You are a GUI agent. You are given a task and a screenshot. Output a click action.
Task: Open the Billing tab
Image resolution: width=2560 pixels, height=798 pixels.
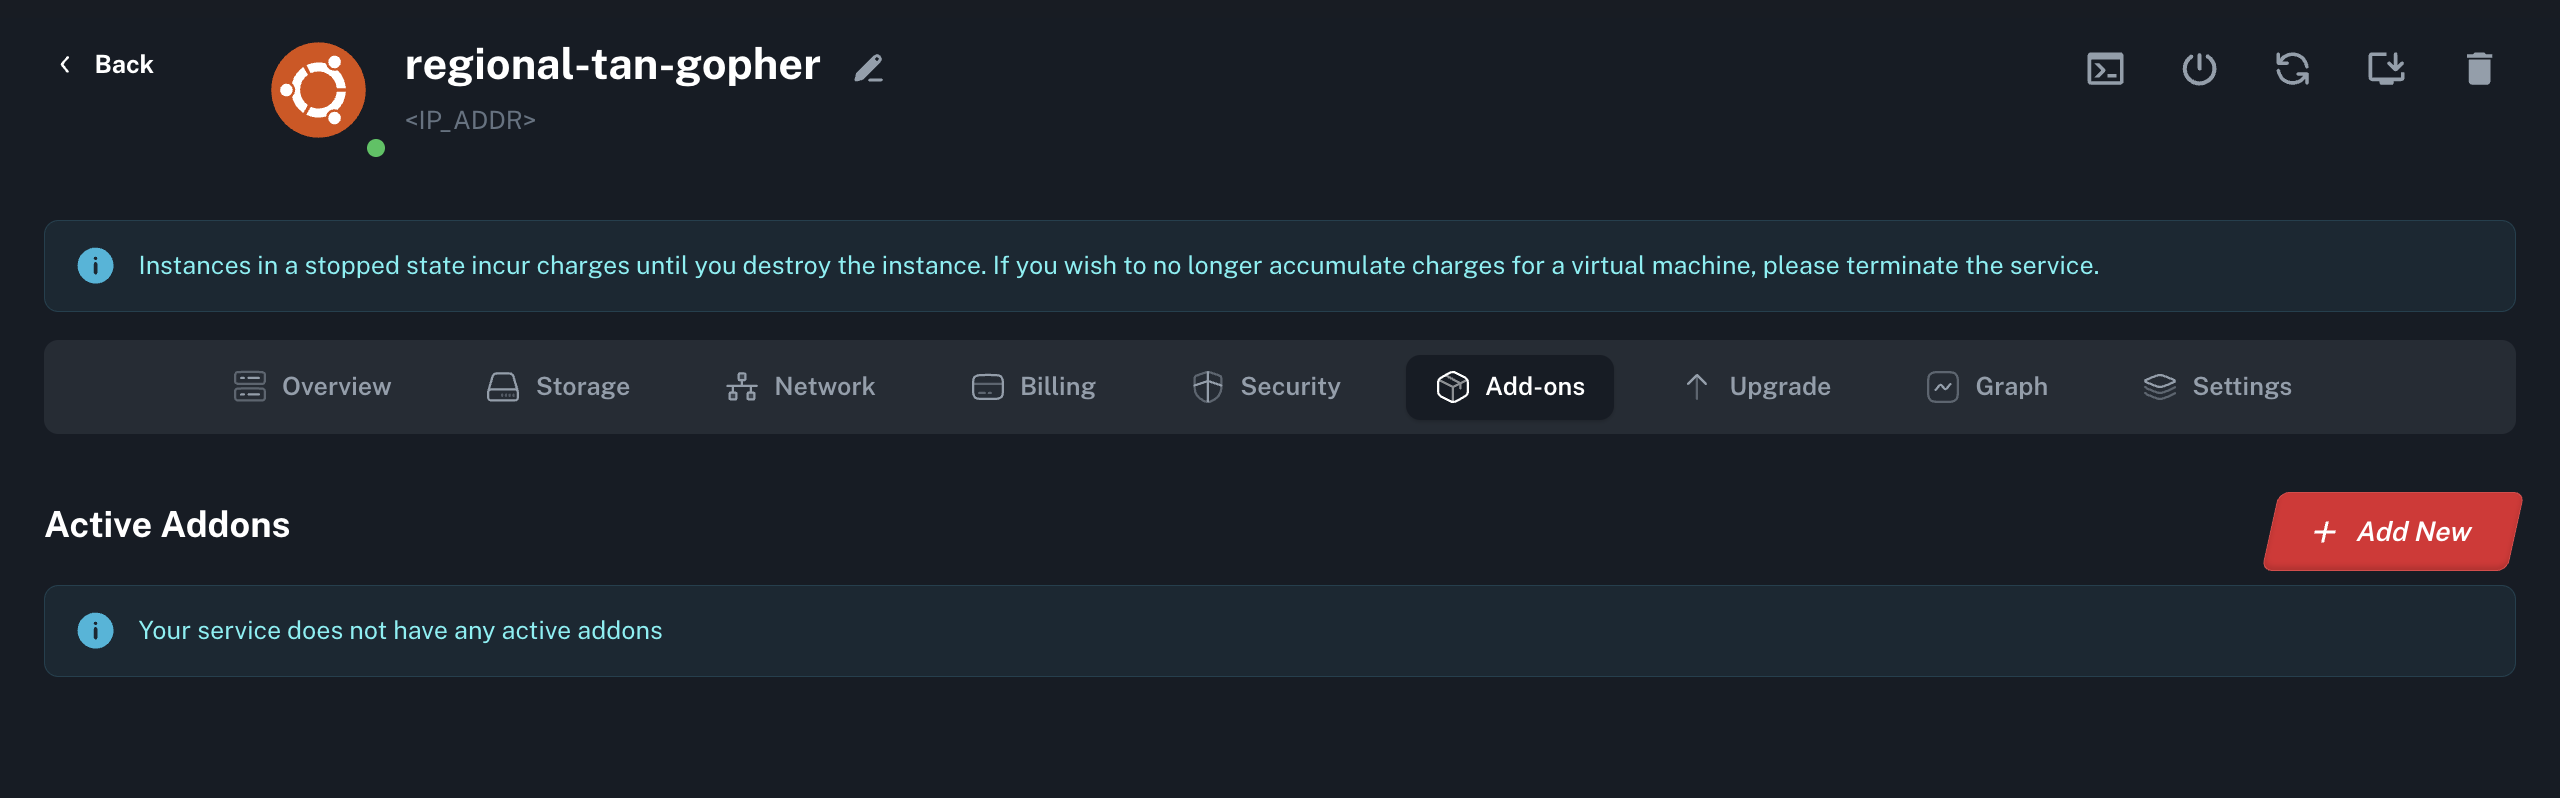[x=1034, y=387]
